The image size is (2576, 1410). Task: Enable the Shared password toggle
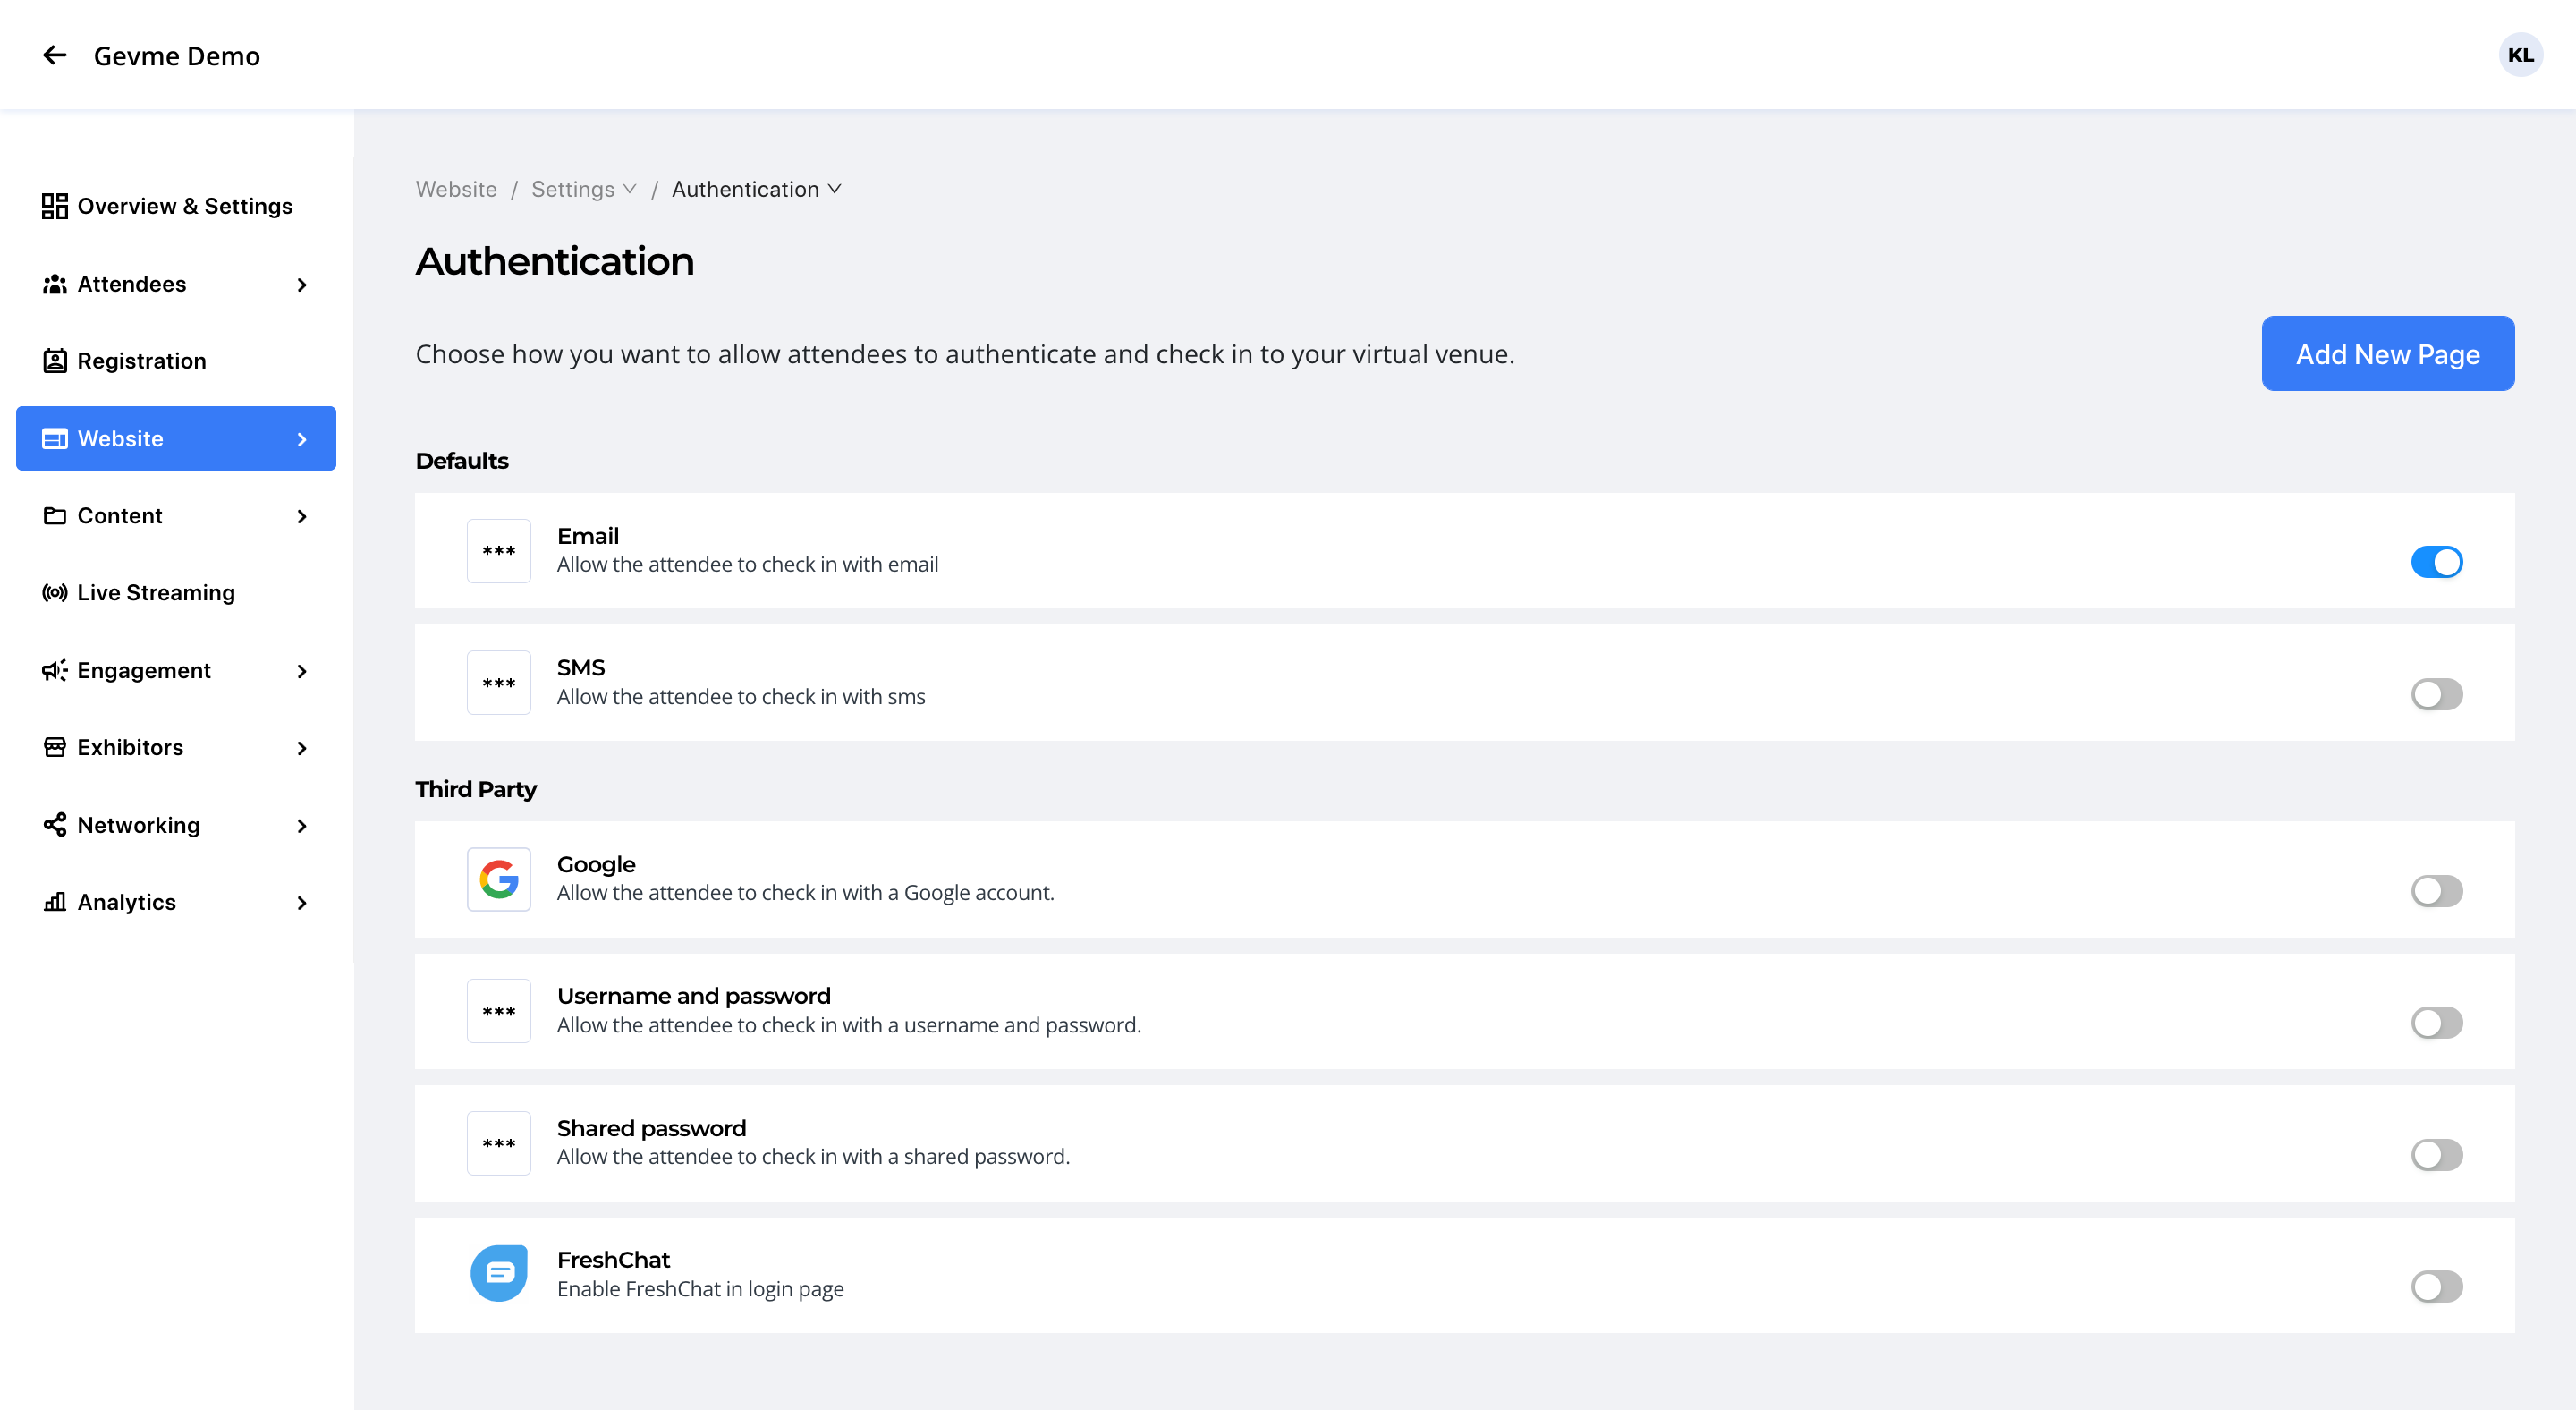click(2436, 1155)
